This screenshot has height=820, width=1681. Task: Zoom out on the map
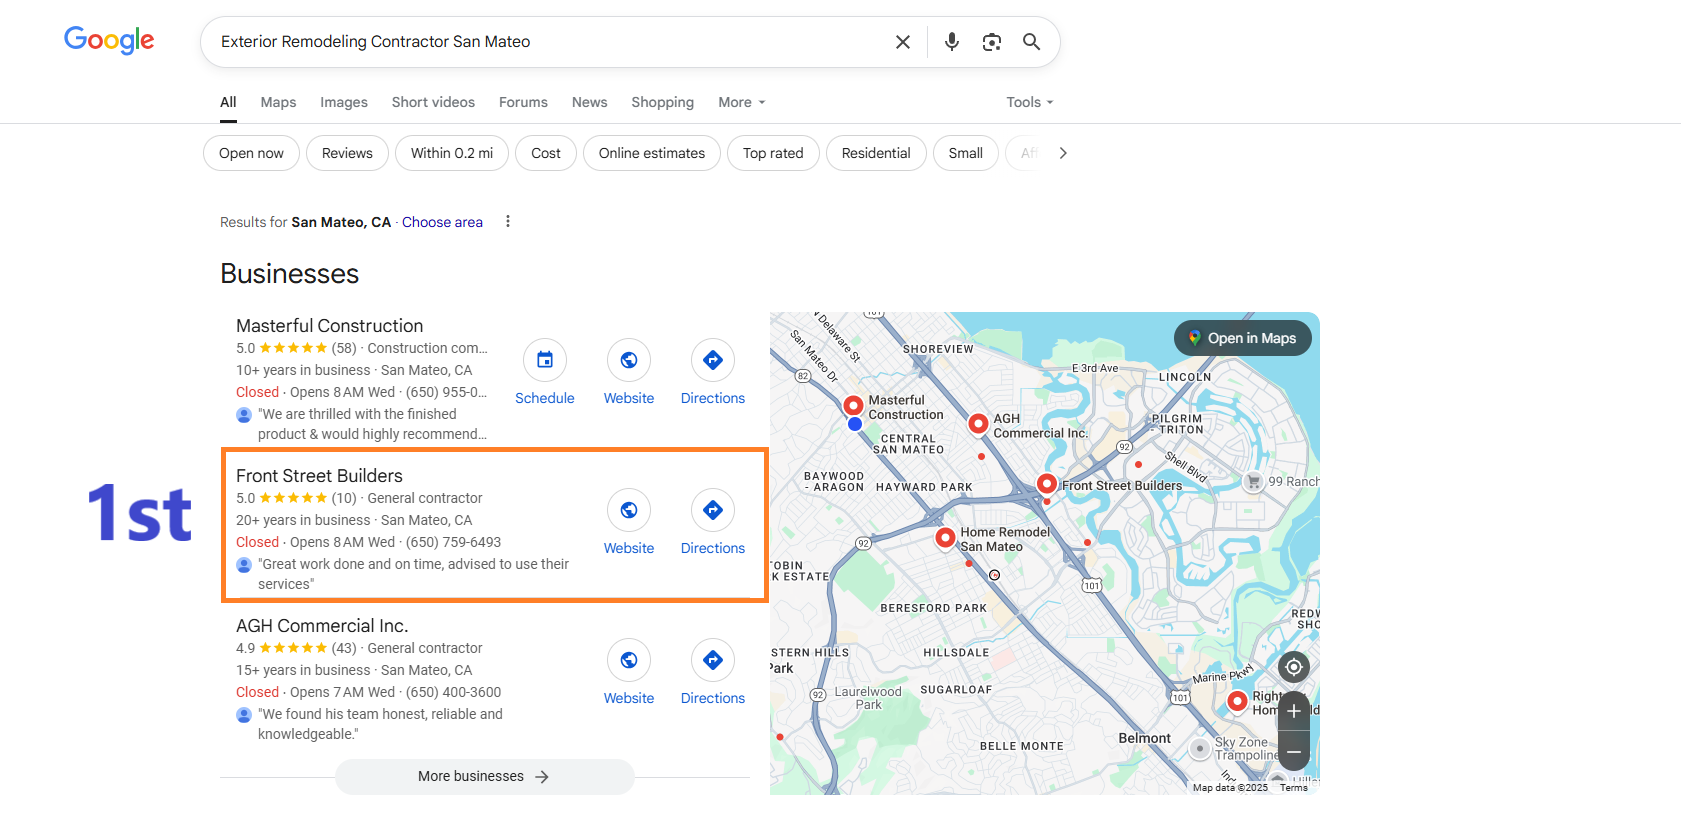[x=1294, y=751]
